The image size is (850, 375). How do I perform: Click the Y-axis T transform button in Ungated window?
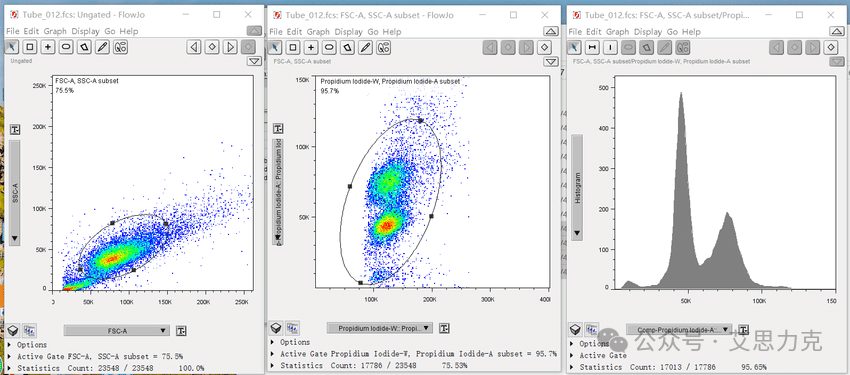(15, 130)
